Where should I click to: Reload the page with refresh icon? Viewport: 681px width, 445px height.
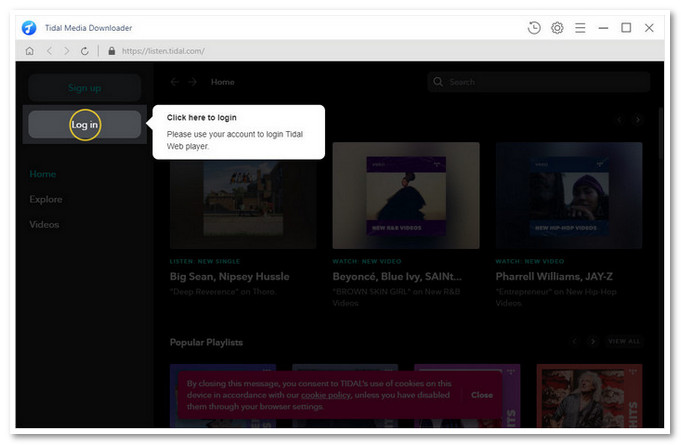click(85, 51)
